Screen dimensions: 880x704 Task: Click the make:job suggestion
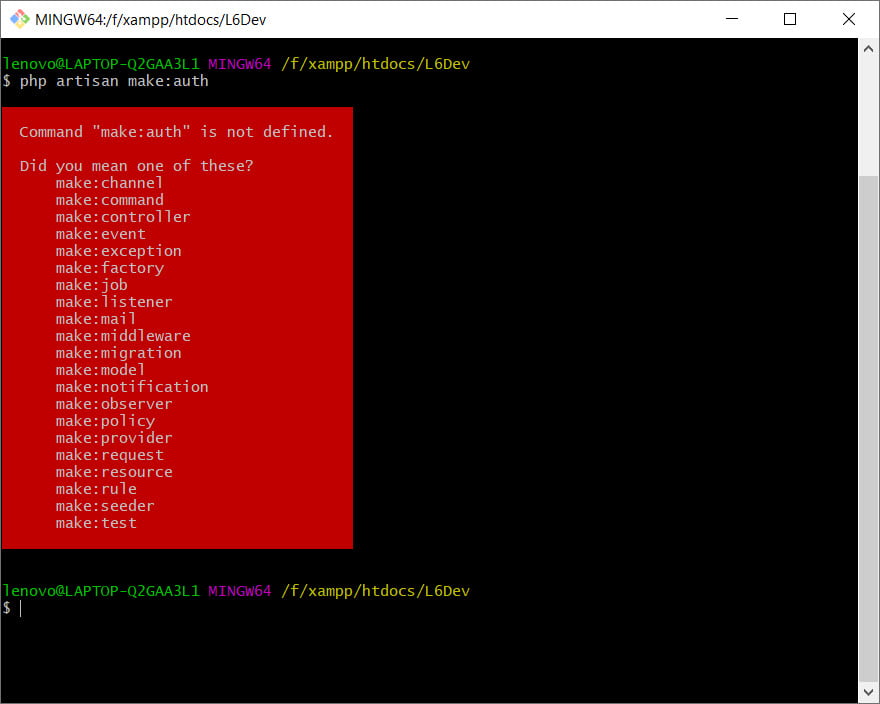91,285
